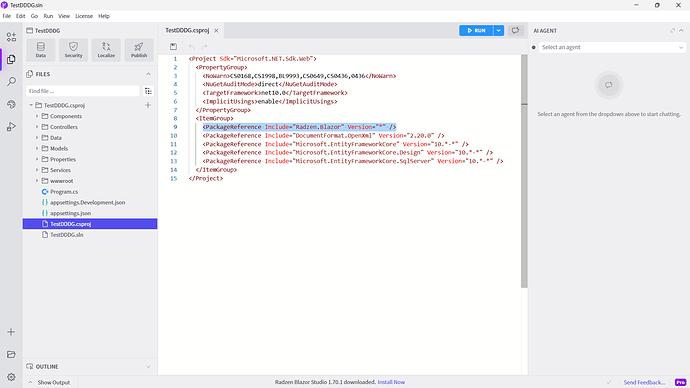Expand the Controllers folder
Image resolution: width=690 pixels, height=388 pixels.
click(x=37, y=127)
